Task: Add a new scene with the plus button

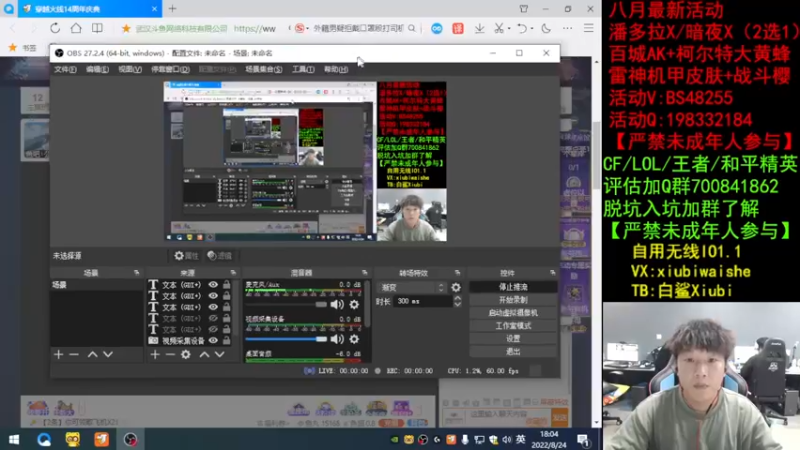Action: [x=59, y=354]
